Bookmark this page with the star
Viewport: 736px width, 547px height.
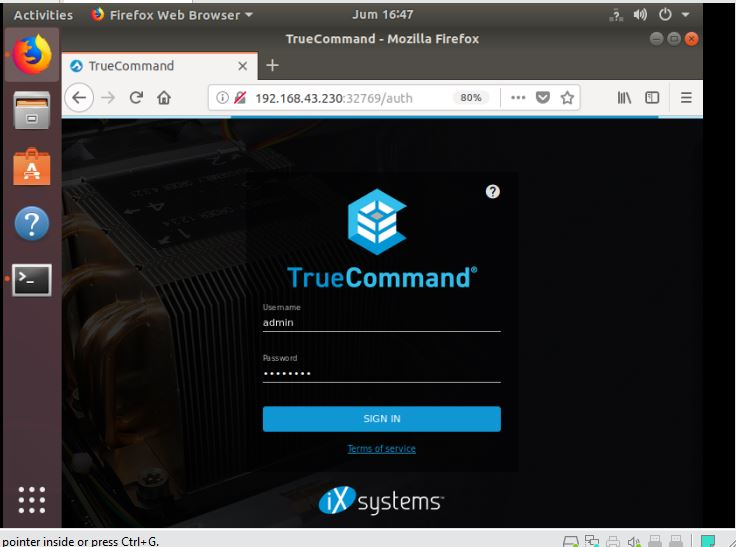(567, 98)
